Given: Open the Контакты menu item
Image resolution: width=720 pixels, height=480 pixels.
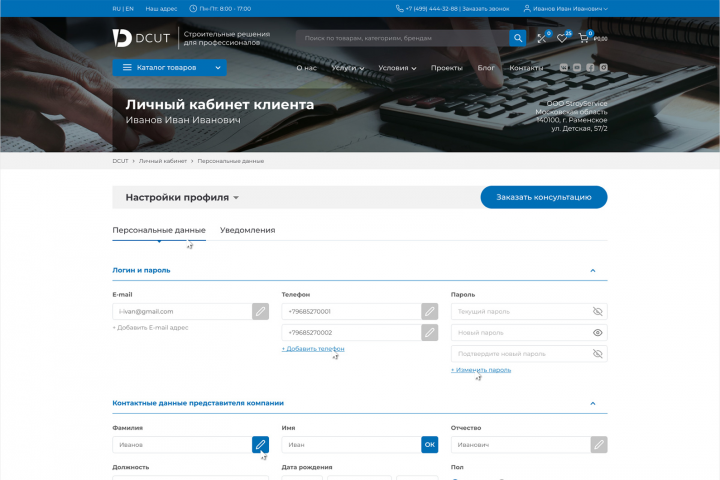Looking at the screenshot, I should pyautogui.click(x=526, y=68).
